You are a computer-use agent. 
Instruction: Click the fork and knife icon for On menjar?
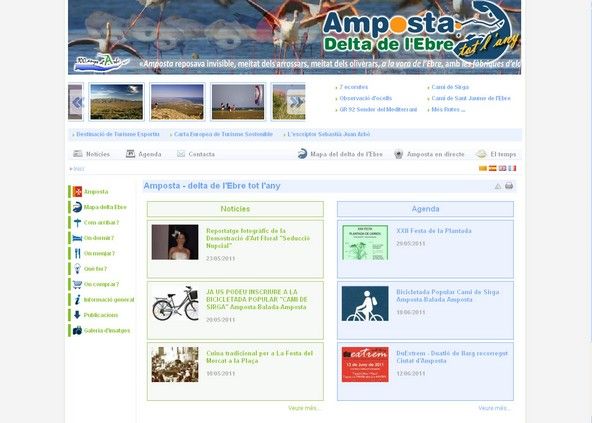77,253
